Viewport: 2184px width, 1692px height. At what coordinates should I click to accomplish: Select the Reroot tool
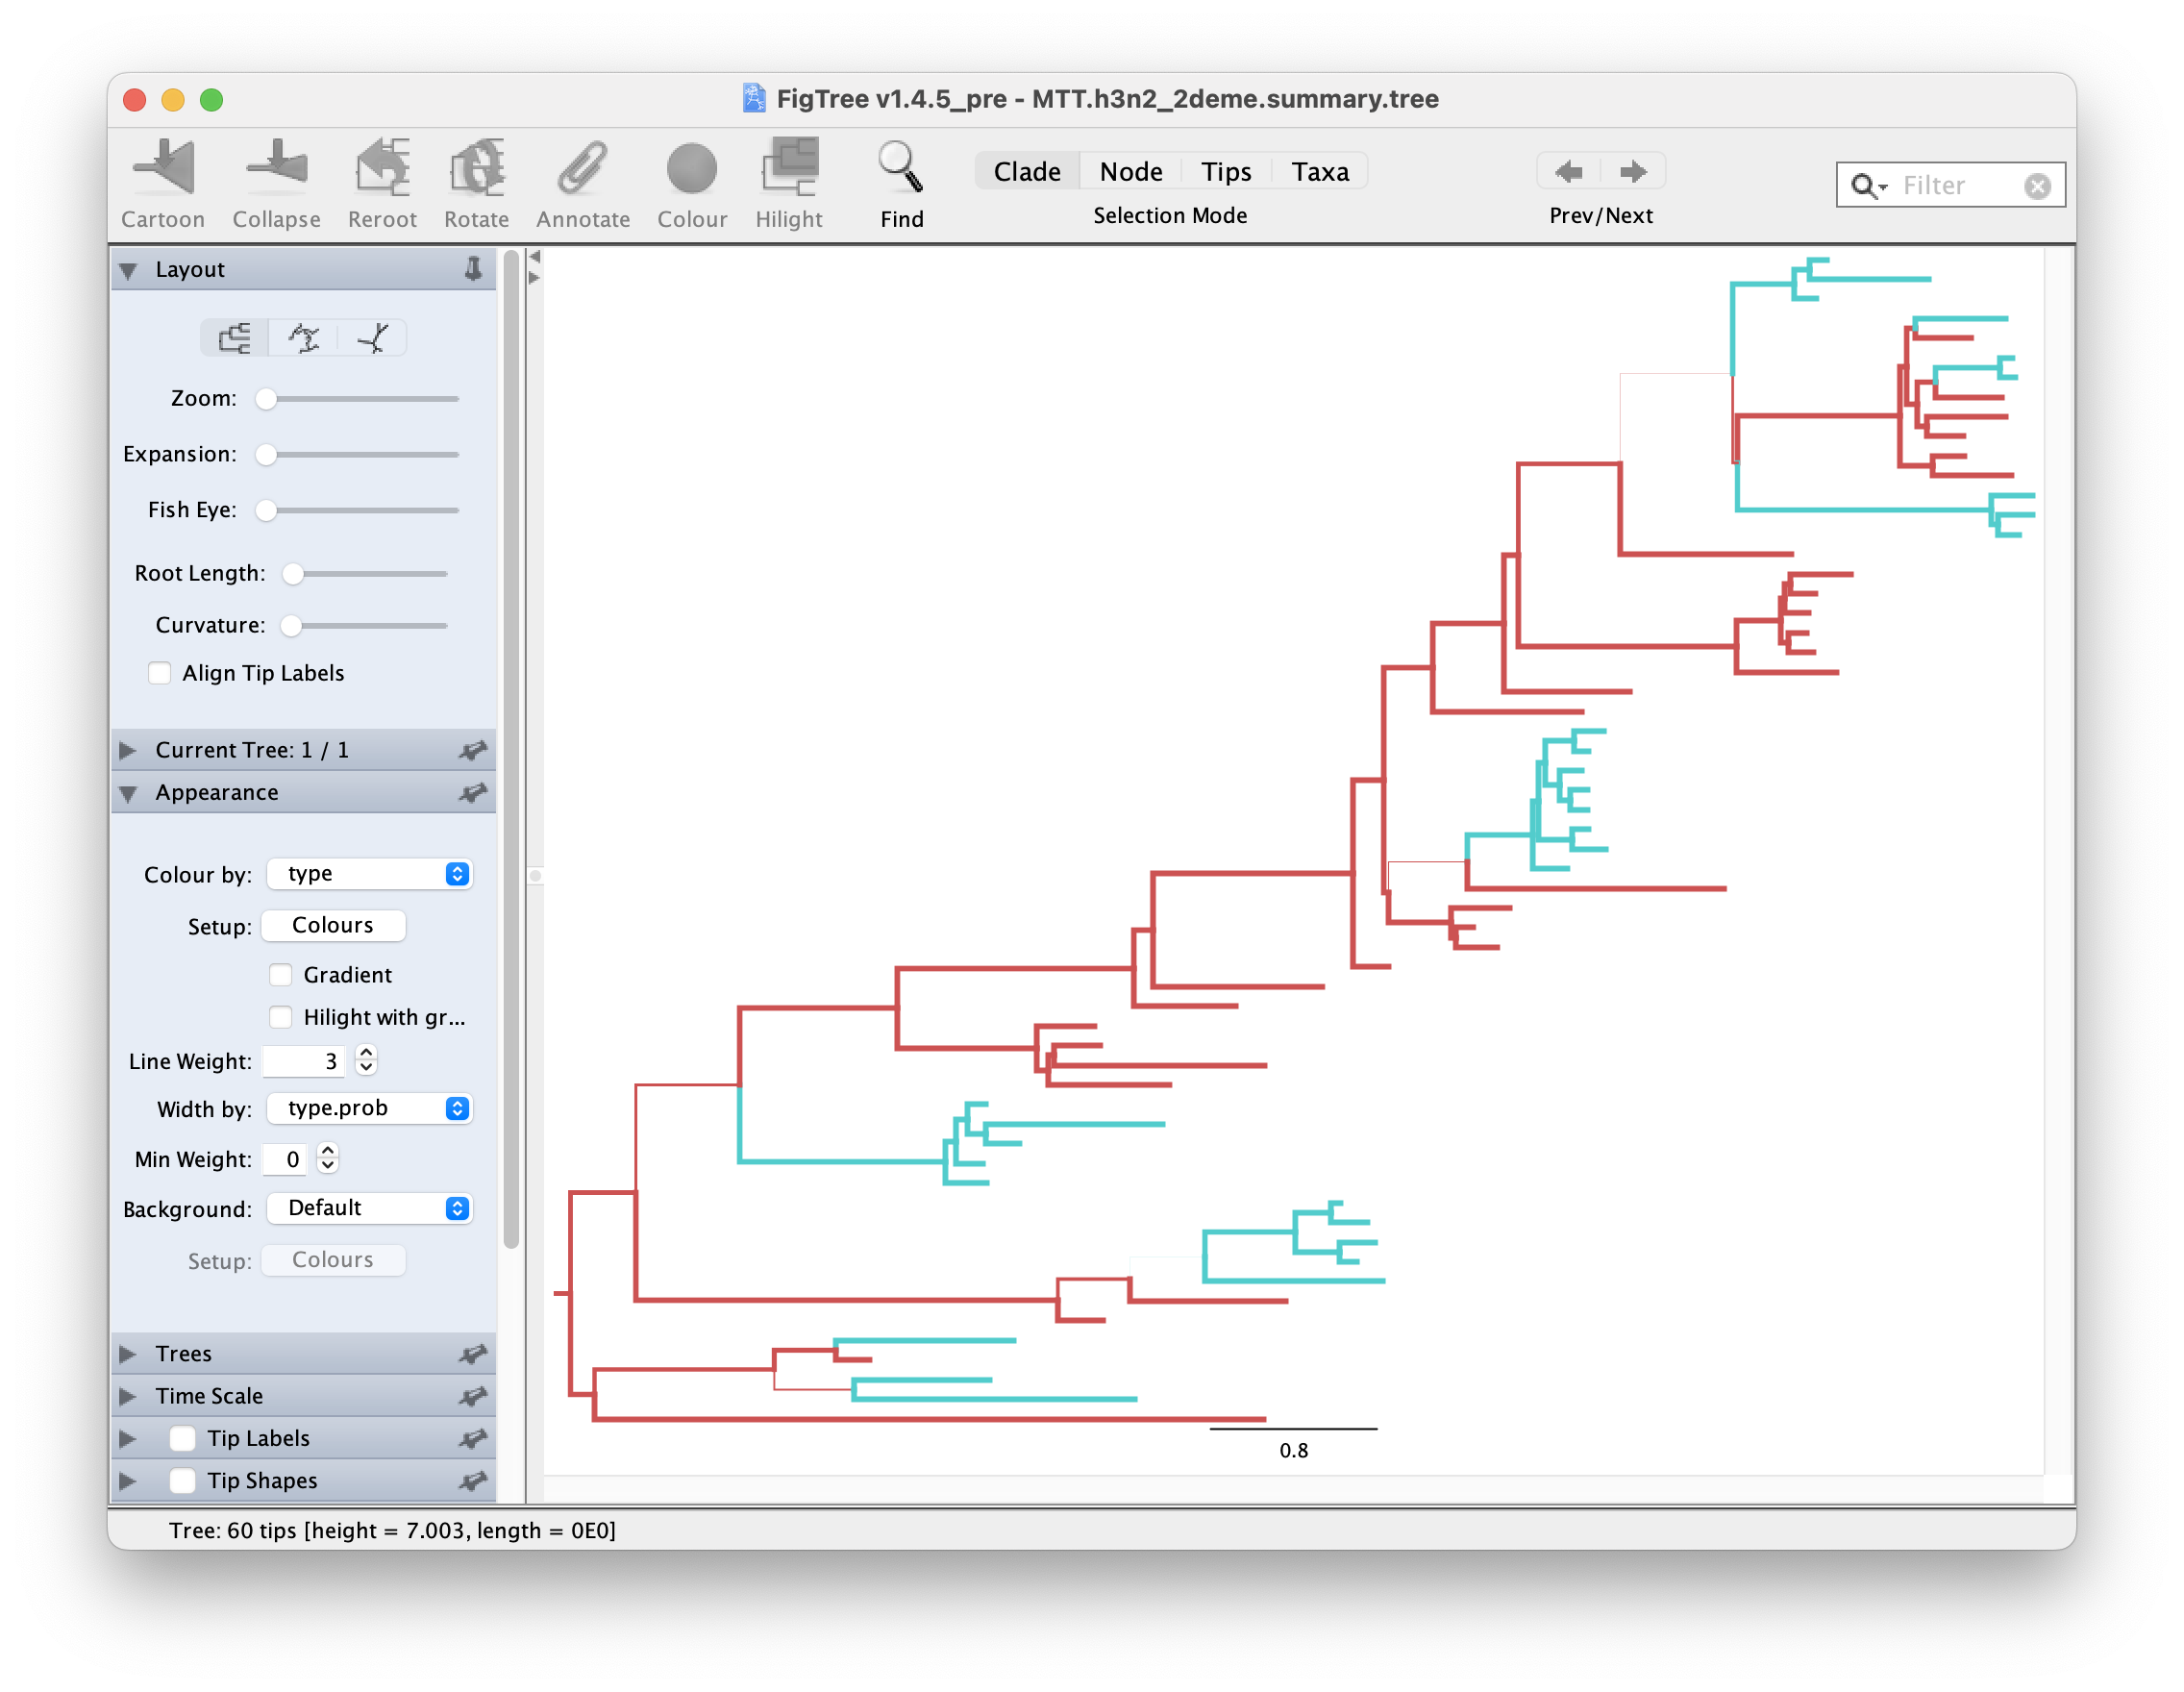(x=382, y=167)
